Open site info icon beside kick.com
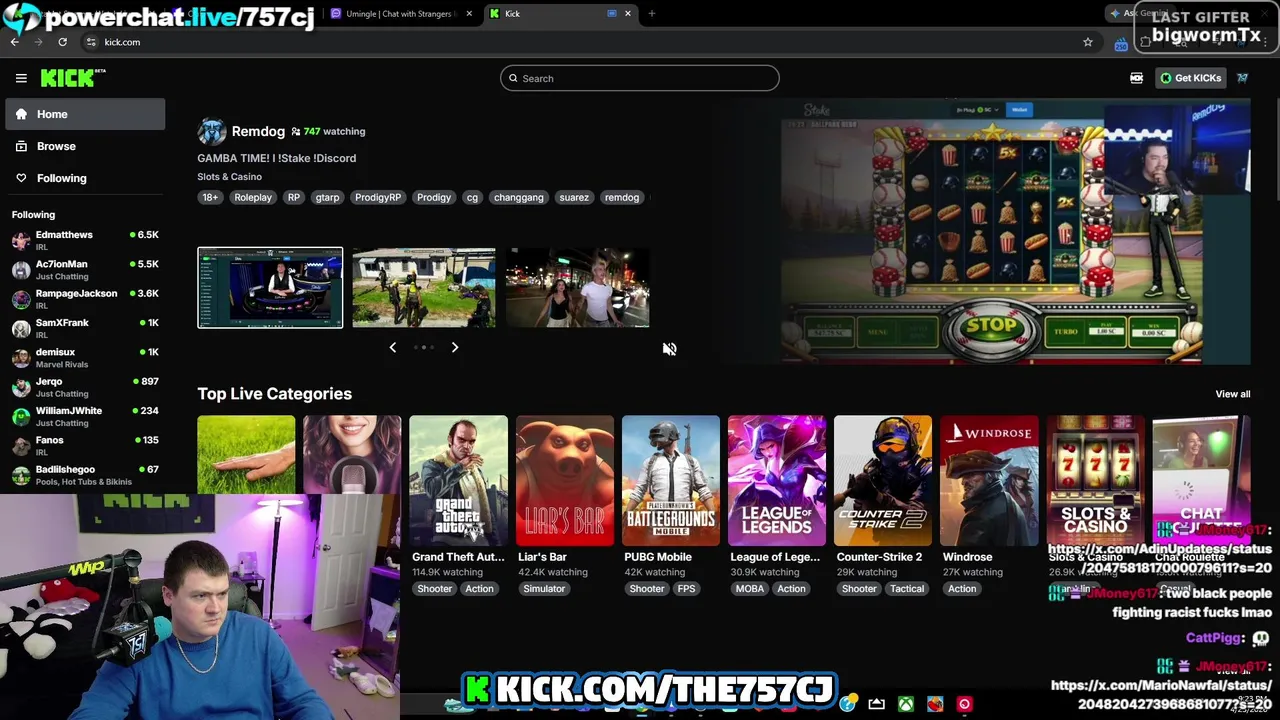The height and width of the screenshot is (720, 1280). 91,42
